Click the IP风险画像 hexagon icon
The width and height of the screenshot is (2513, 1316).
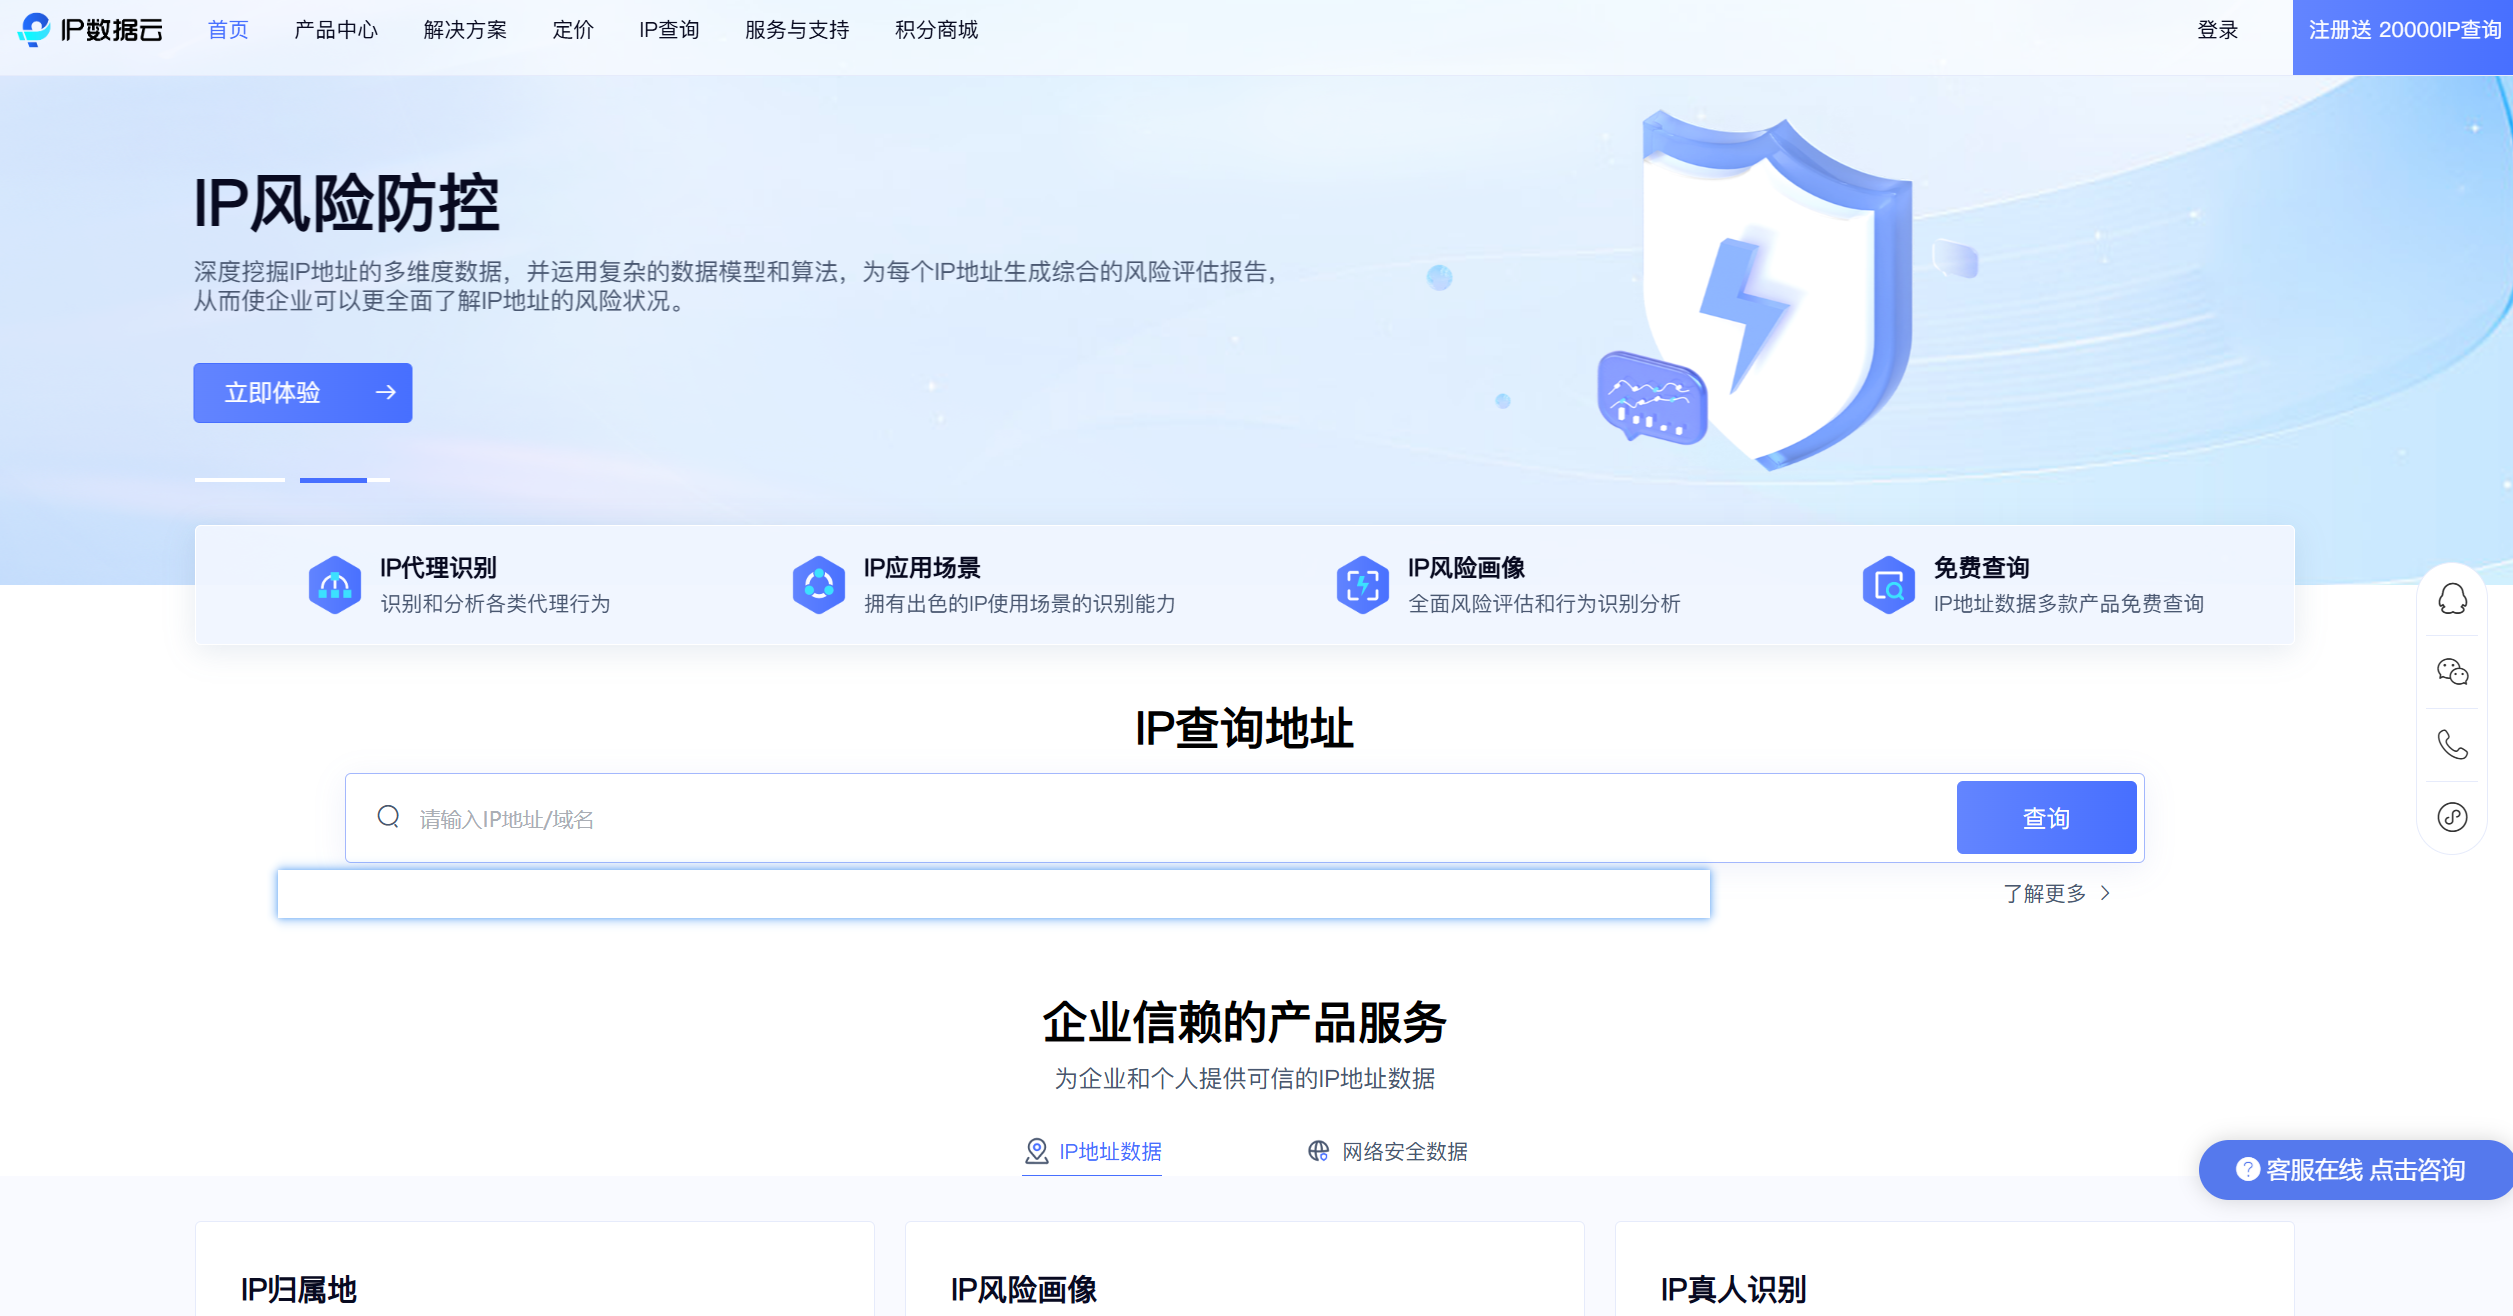click(x=1363, y=585)
